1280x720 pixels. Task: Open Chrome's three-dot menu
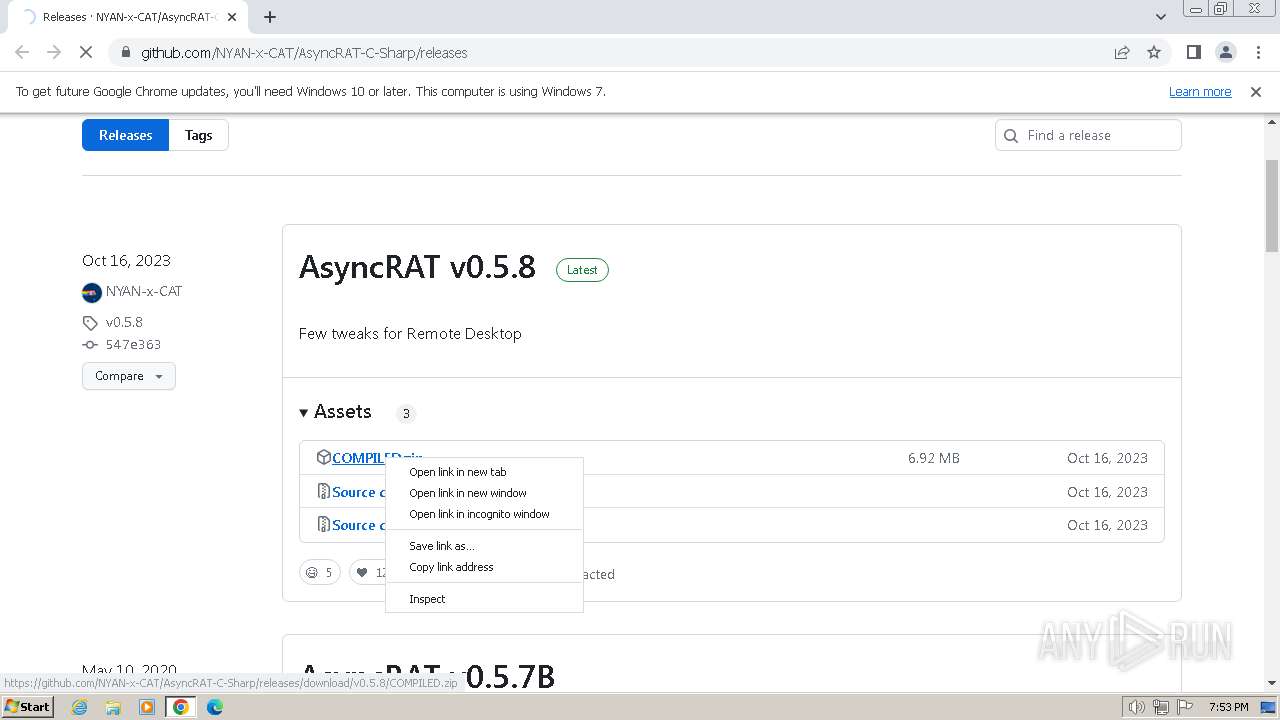[1258, 53]
